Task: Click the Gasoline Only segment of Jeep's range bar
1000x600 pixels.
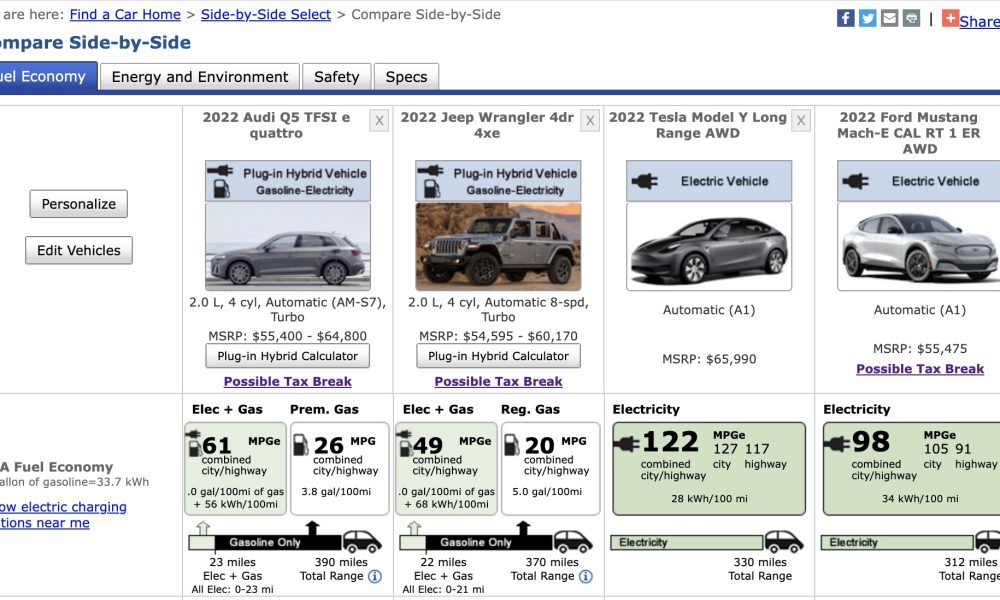Action: pos(488,543)
